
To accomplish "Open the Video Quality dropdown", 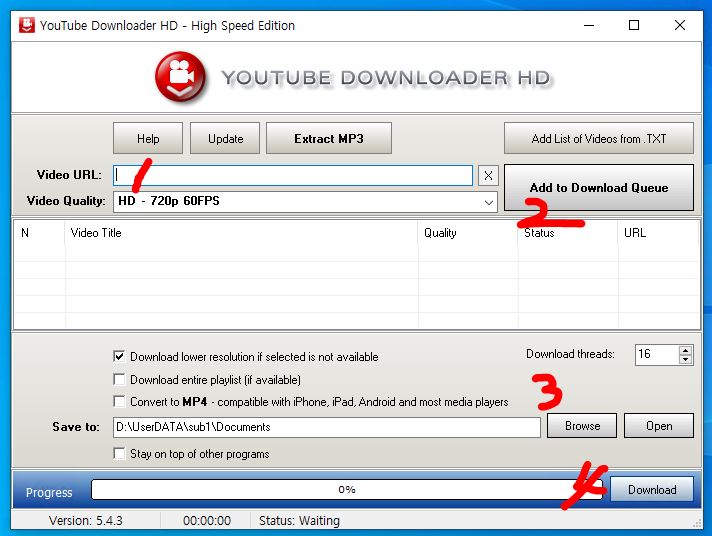I will tap(305, 202).
